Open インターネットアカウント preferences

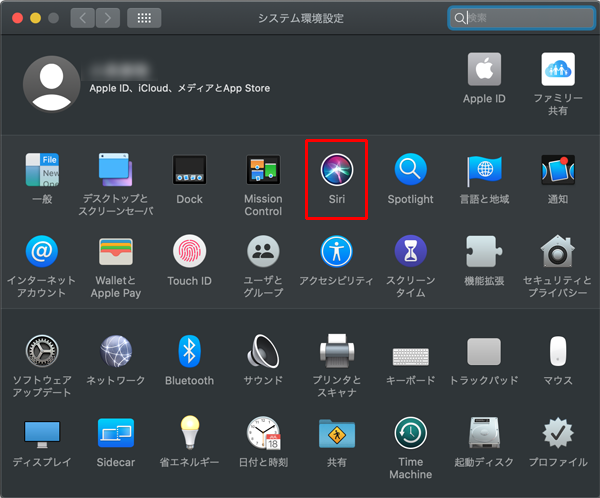click(x=42, y=251)
